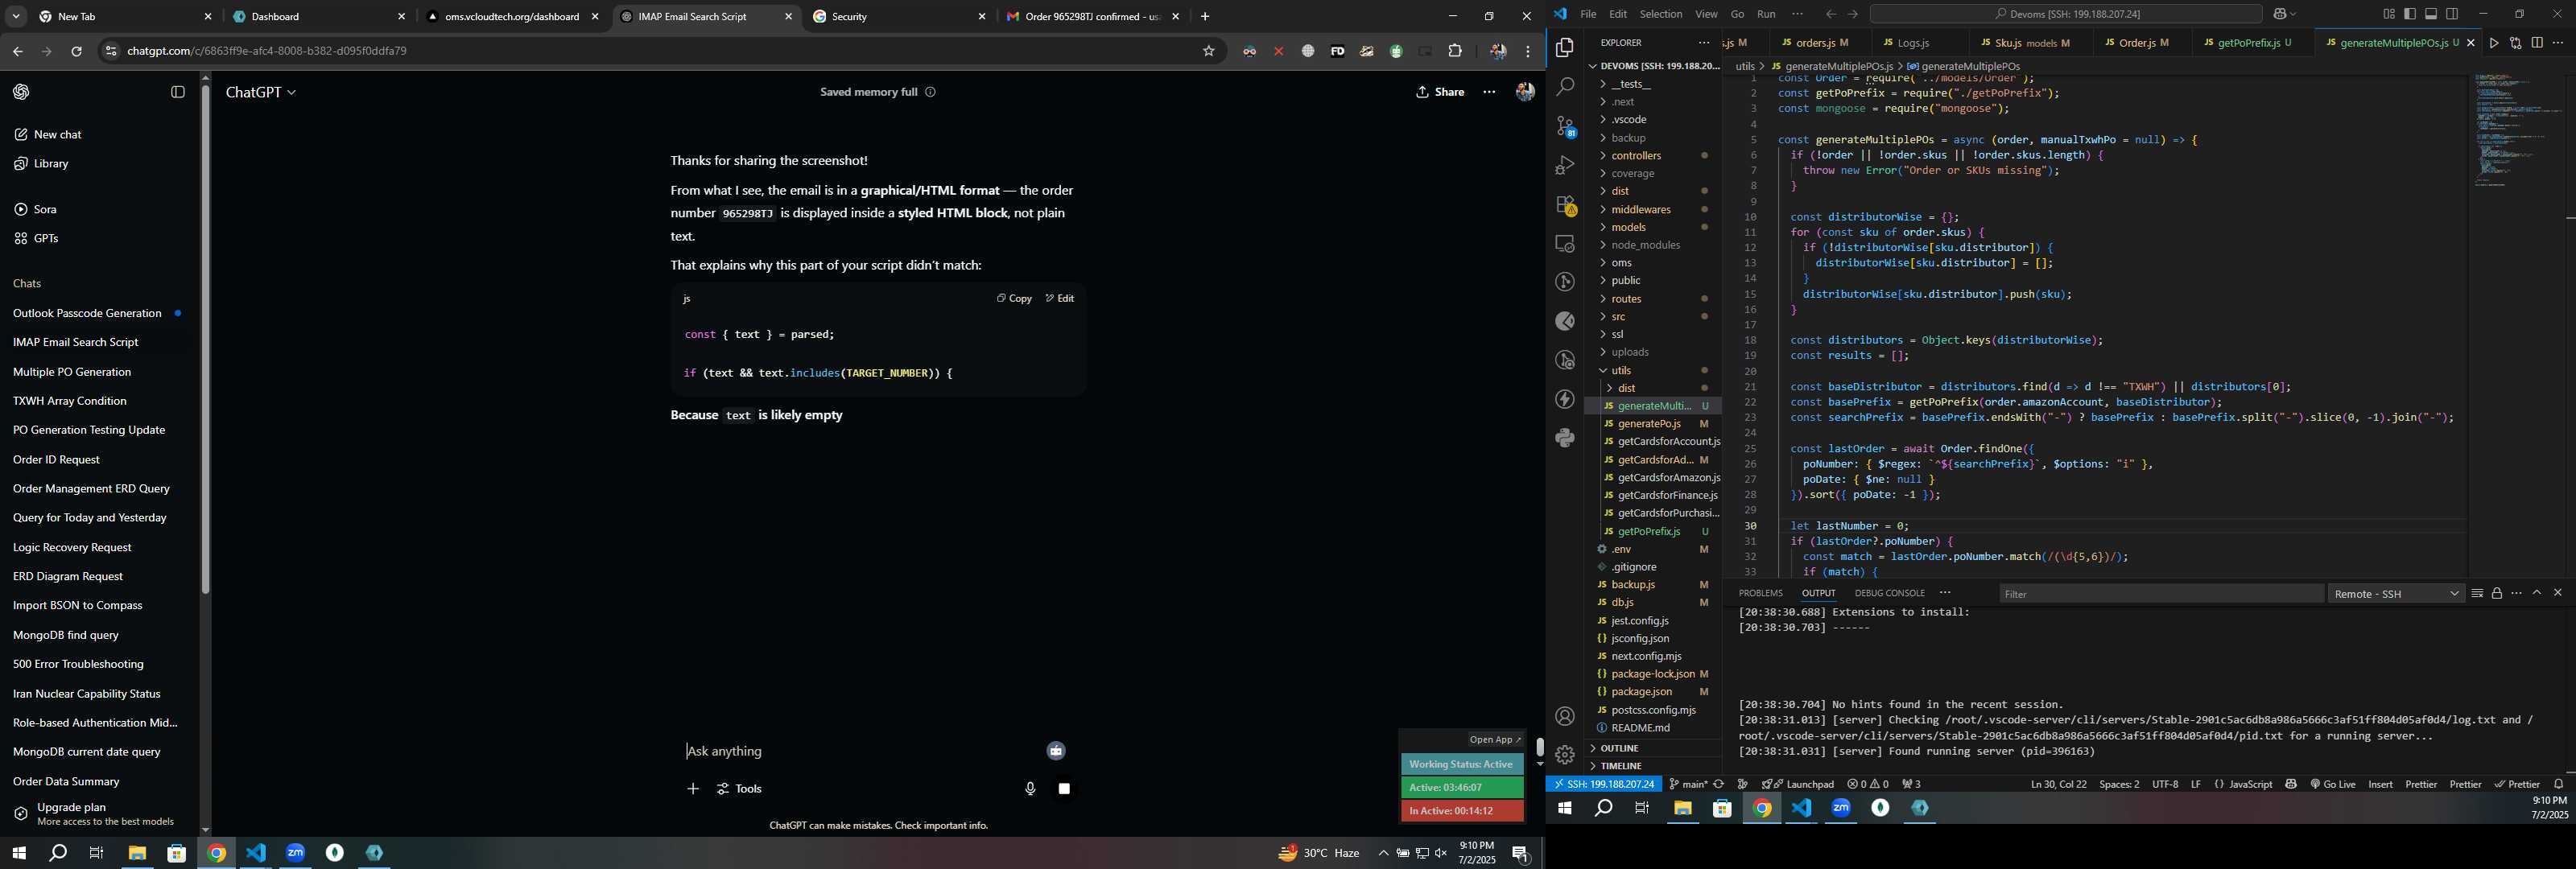
Task: Open Zoom from the left taskbar
Action: tap(295, 853)
